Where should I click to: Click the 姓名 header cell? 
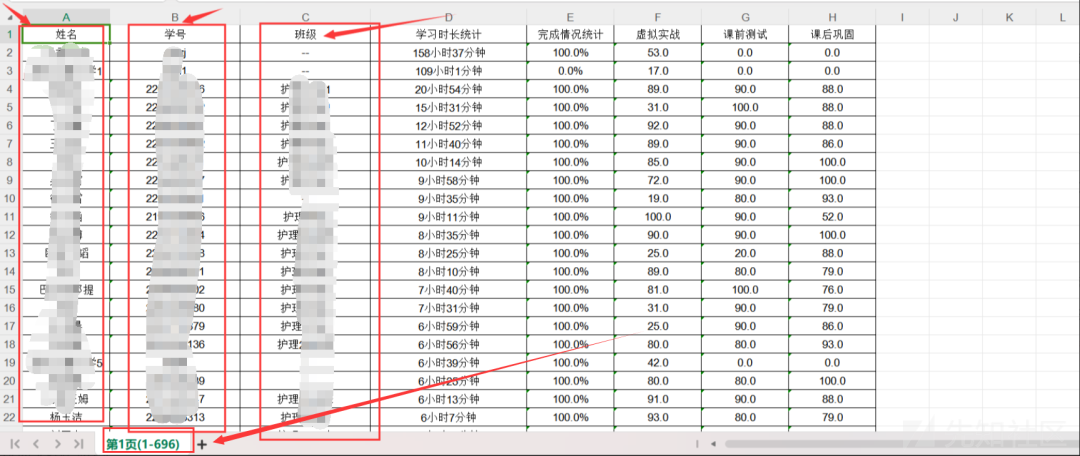[66, 34]
